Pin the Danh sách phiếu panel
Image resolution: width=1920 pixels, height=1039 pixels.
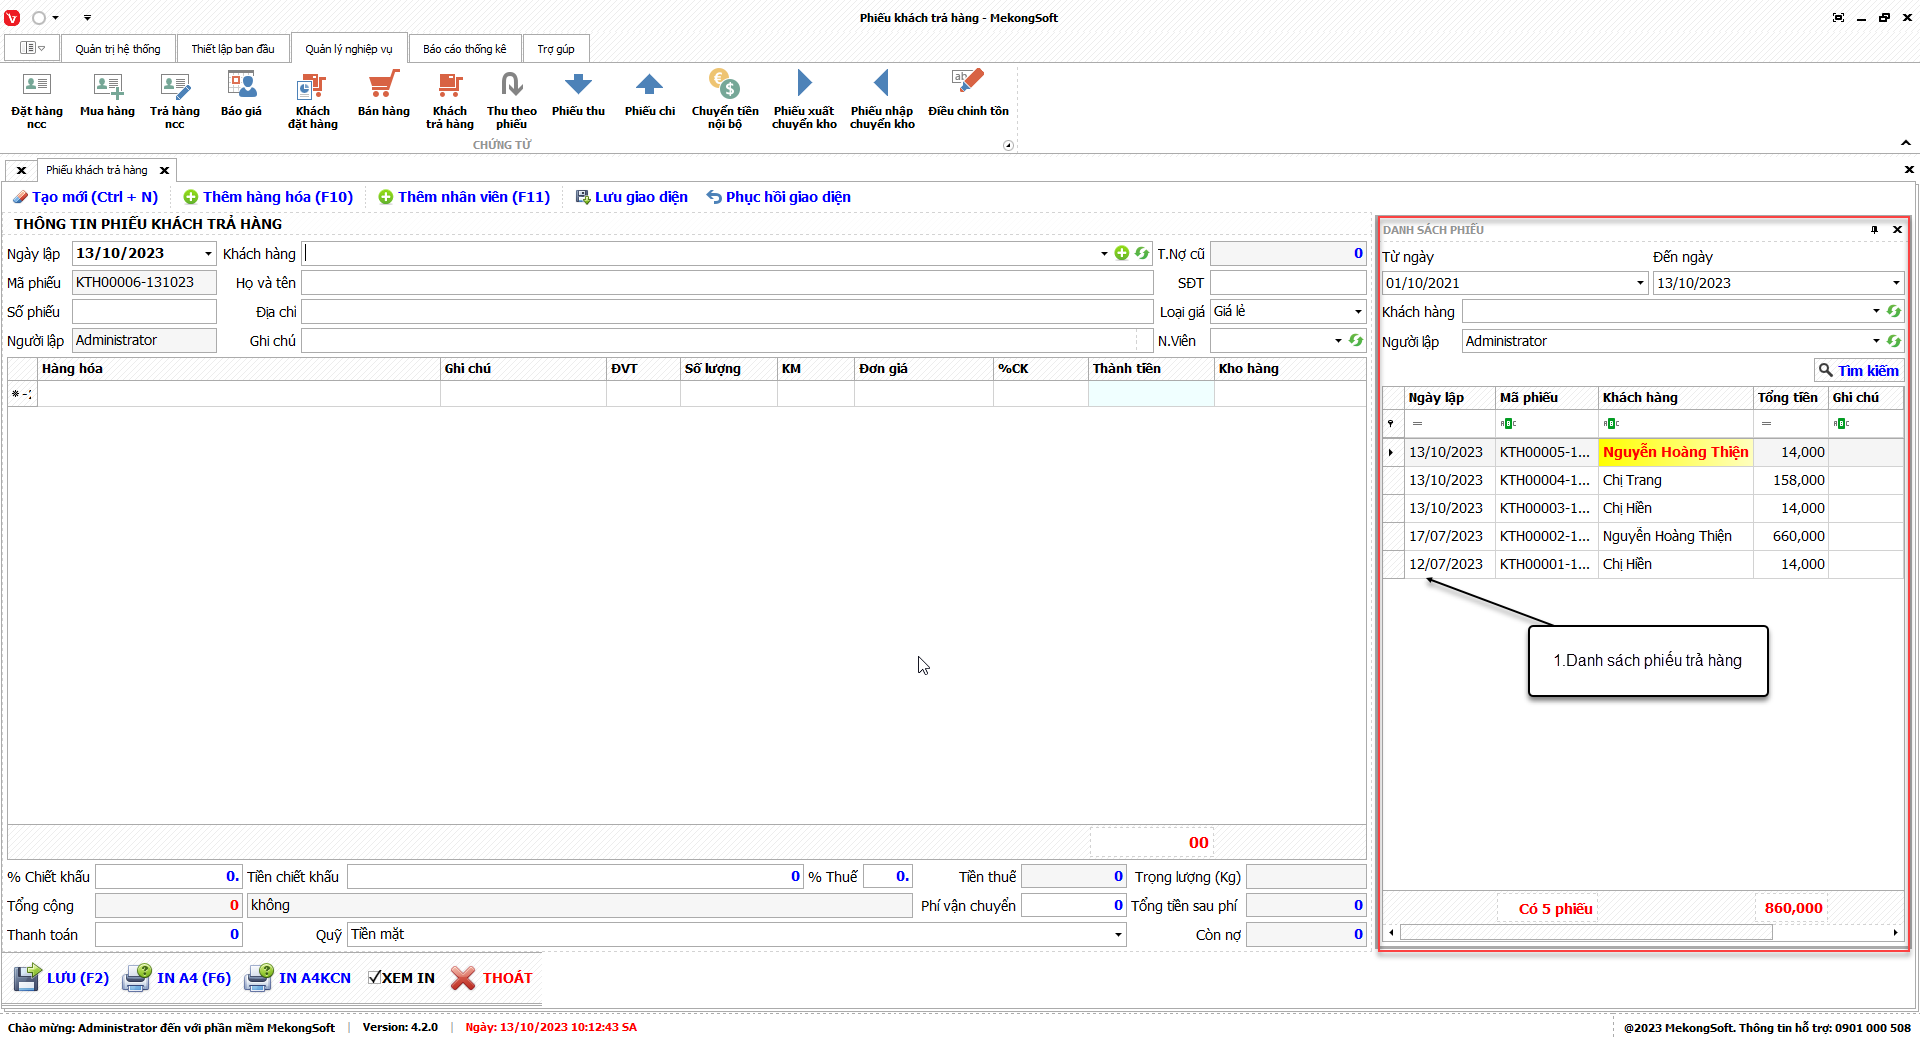point(1874,230)
